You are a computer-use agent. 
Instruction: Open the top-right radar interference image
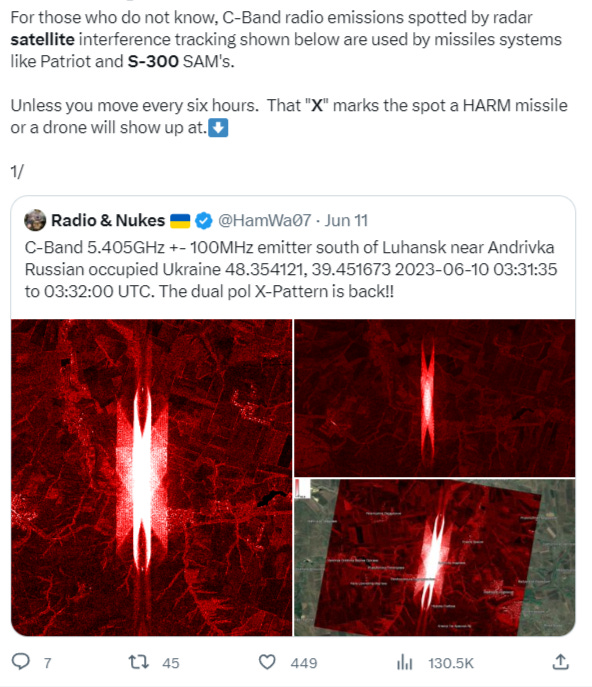(x=435, y=398)
